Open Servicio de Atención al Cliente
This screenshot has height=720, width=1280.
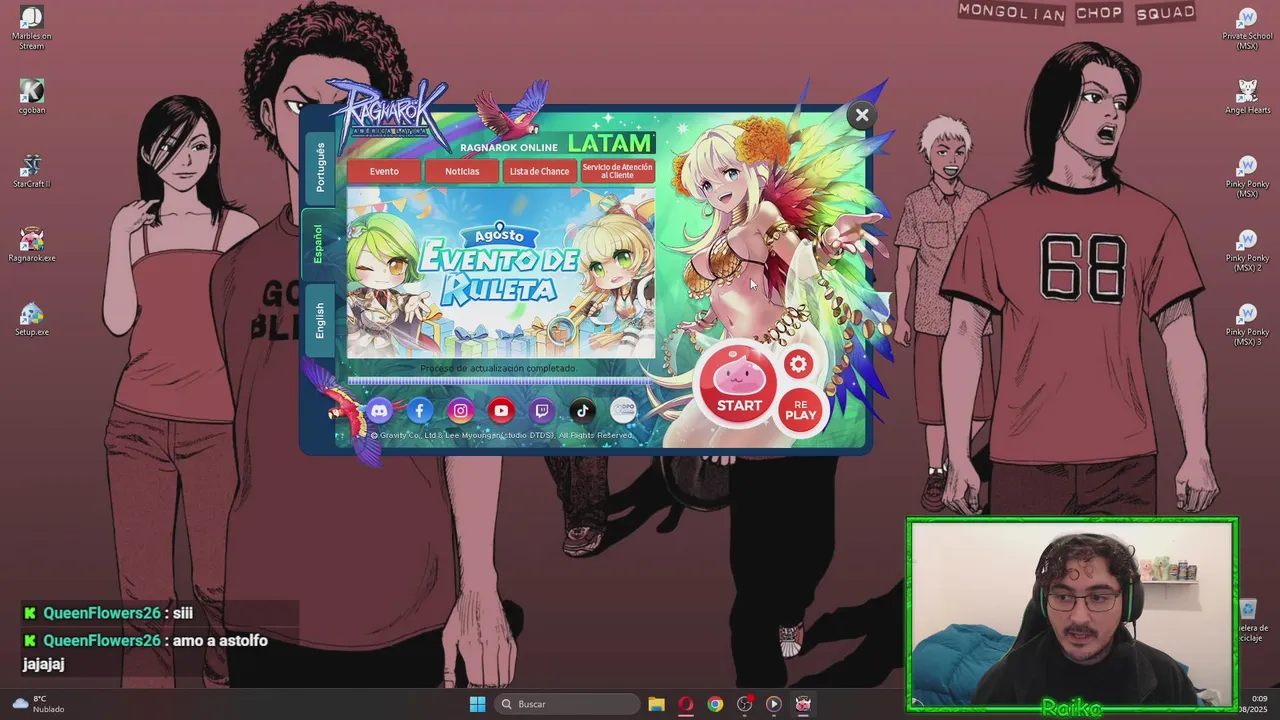pos(618,171)
